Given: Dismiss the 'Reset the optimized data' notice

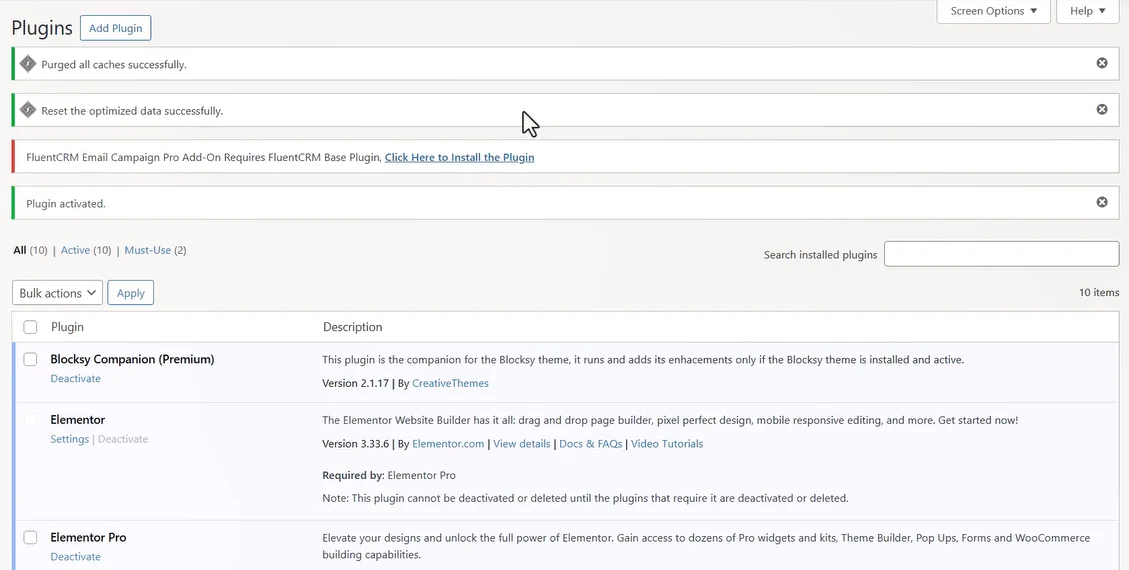Looking at the screenshot, I should (x=1102, y=109).
